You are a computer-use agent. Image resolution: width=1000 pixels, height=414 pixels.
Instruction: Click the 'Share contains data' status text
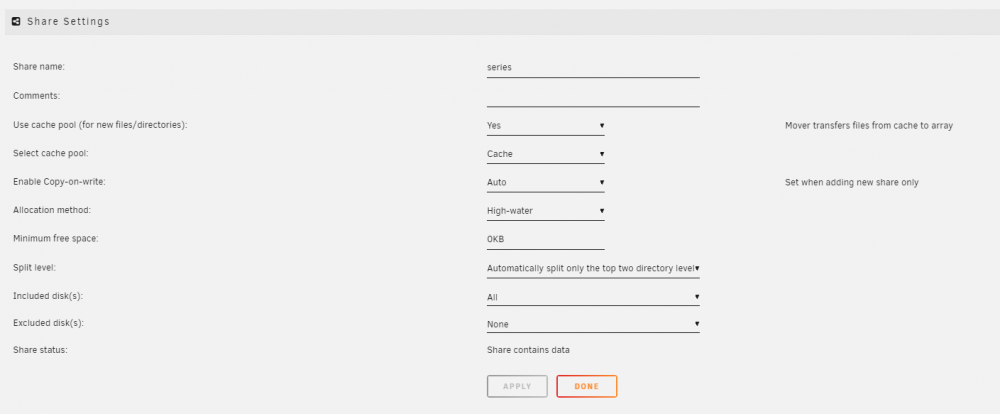click(528, 350)
